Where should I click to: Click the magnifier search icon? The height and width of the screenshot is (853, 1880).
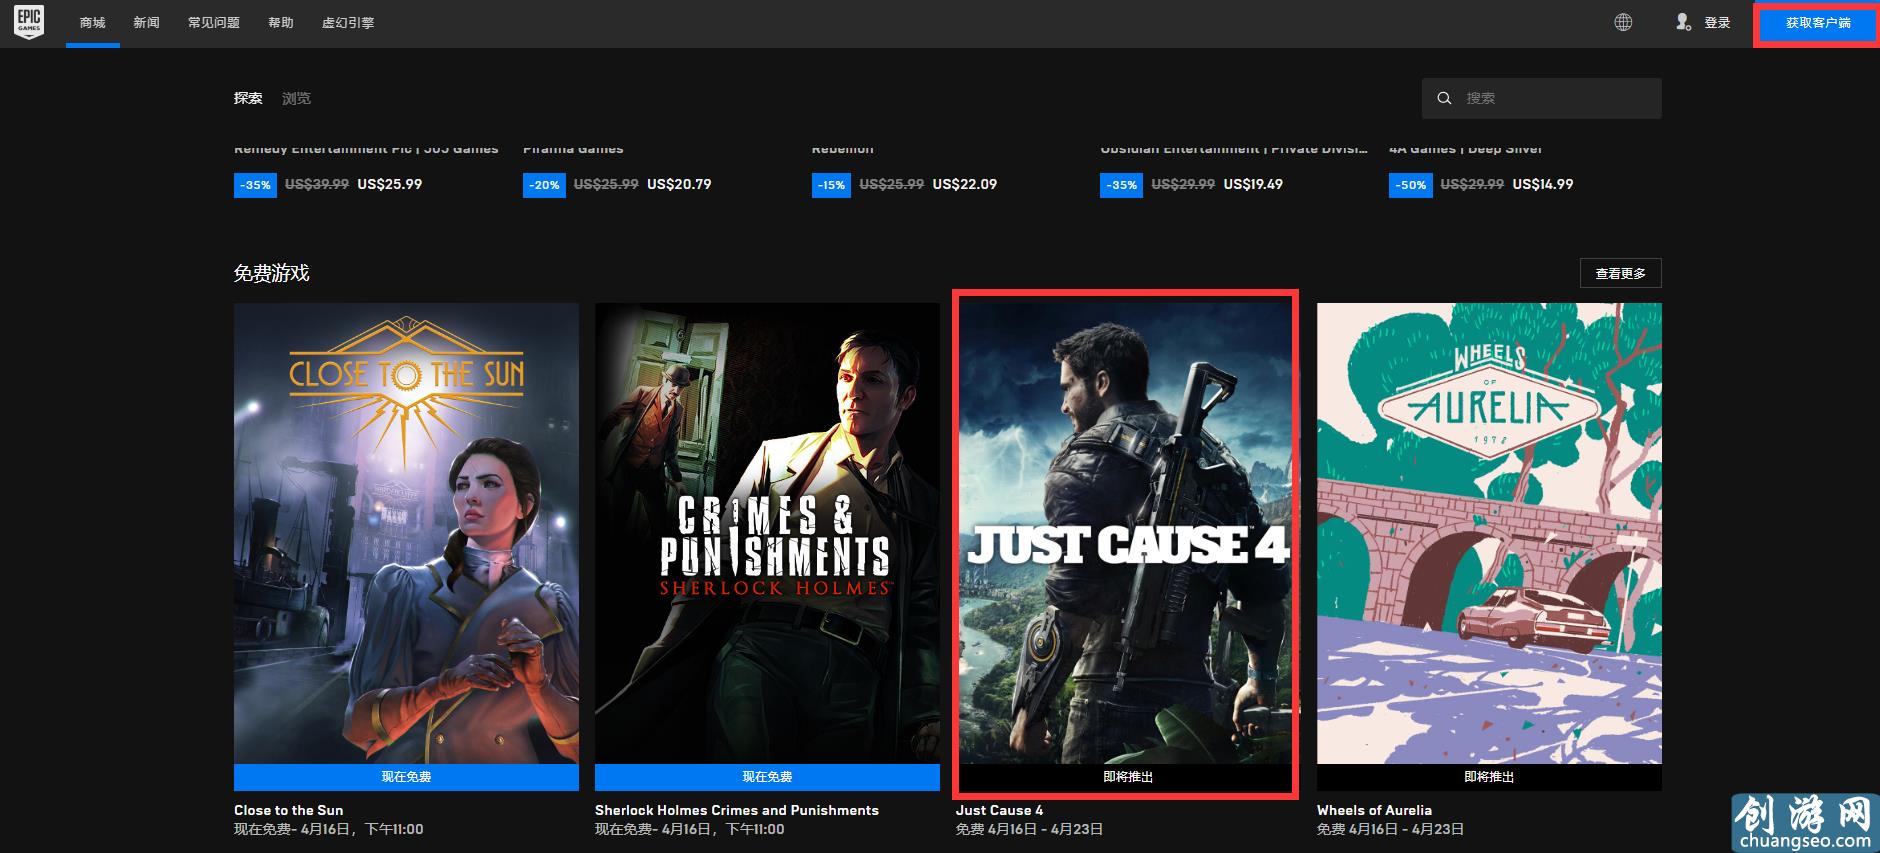[x=1444, y=98]
